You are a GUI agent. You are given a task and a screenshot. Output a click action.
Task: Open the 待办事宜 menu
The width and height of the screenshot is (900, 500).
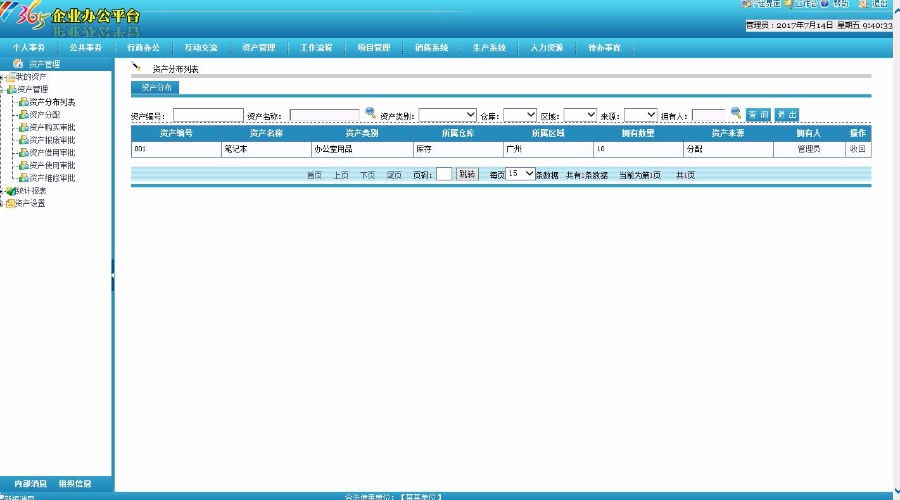tap(604, 48)
